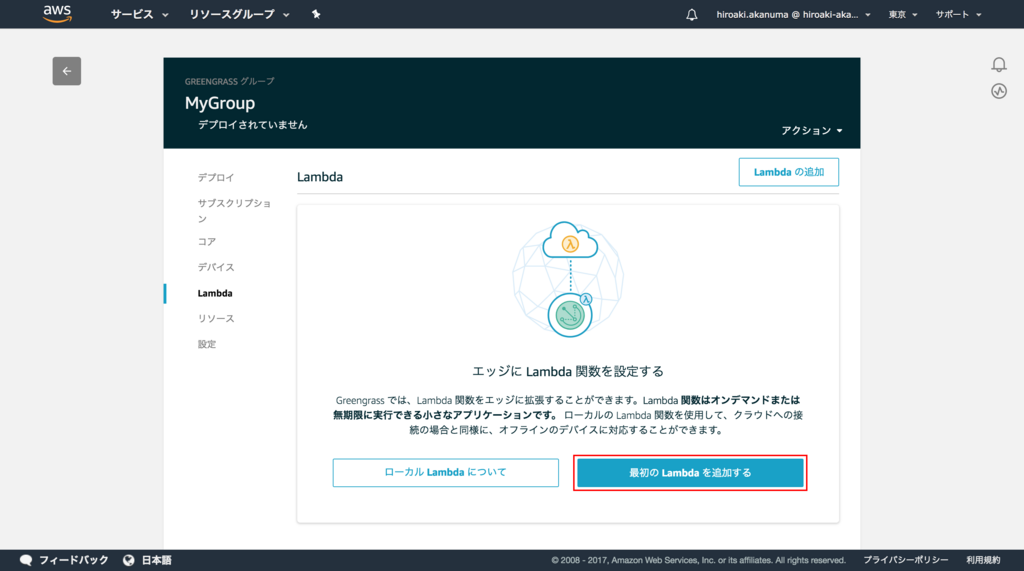Click ローカル Lambda について button

[445, 472]
